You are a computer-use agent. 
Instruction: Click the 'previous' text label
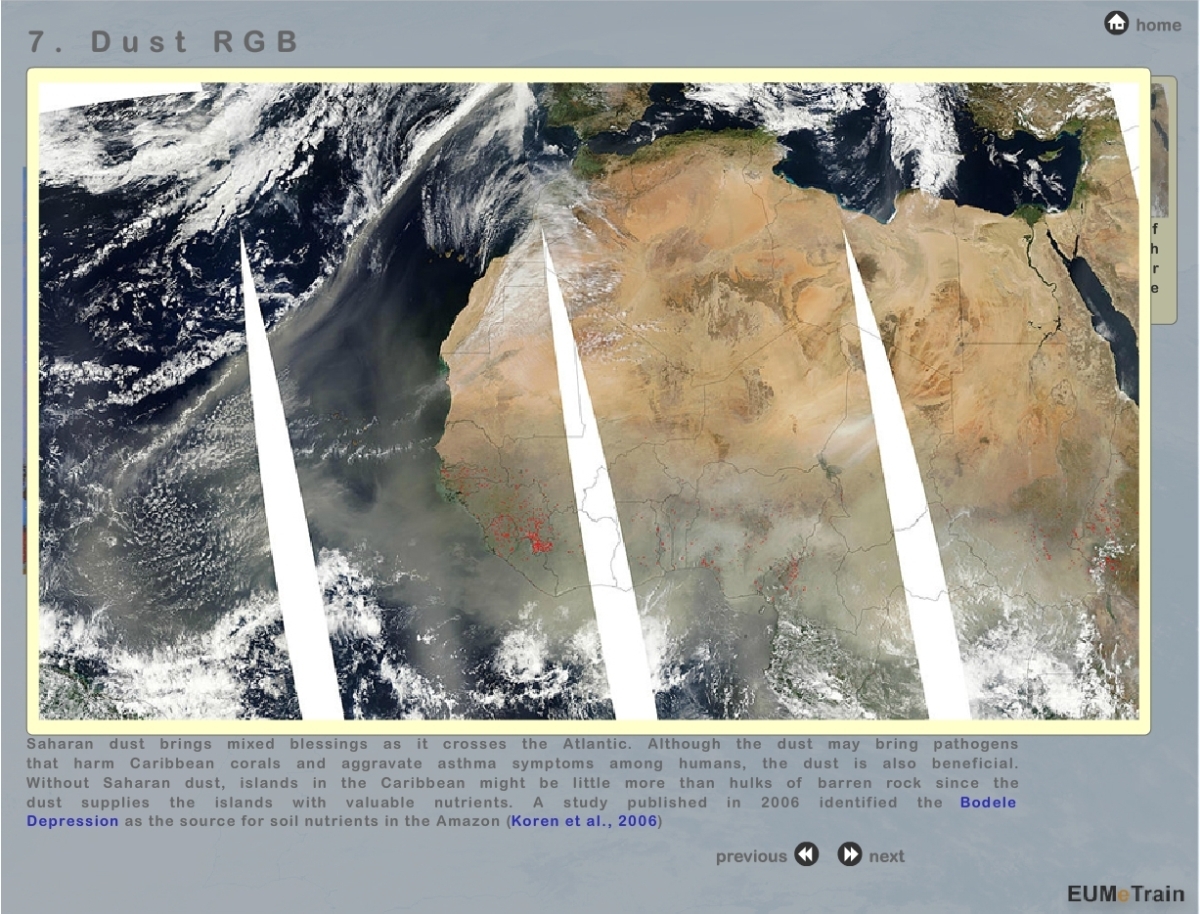751,856
